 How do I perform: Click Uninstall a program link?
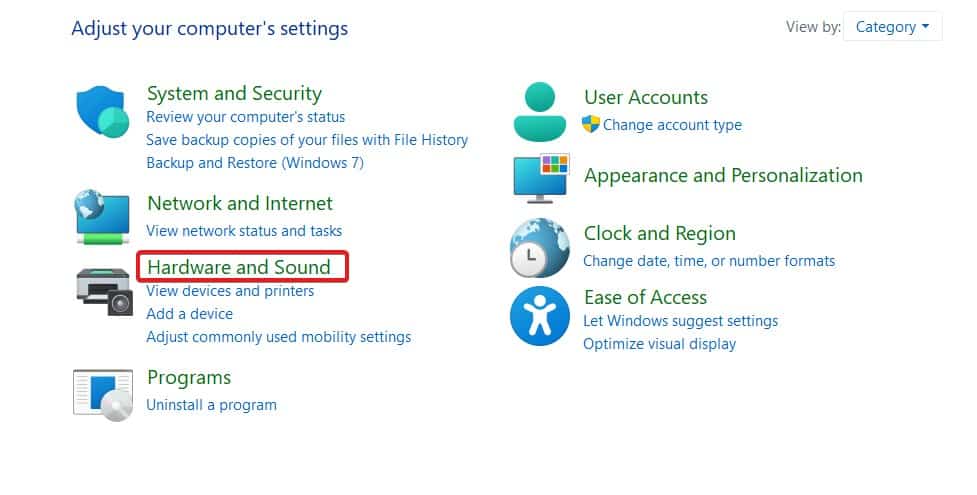(211, 405)
